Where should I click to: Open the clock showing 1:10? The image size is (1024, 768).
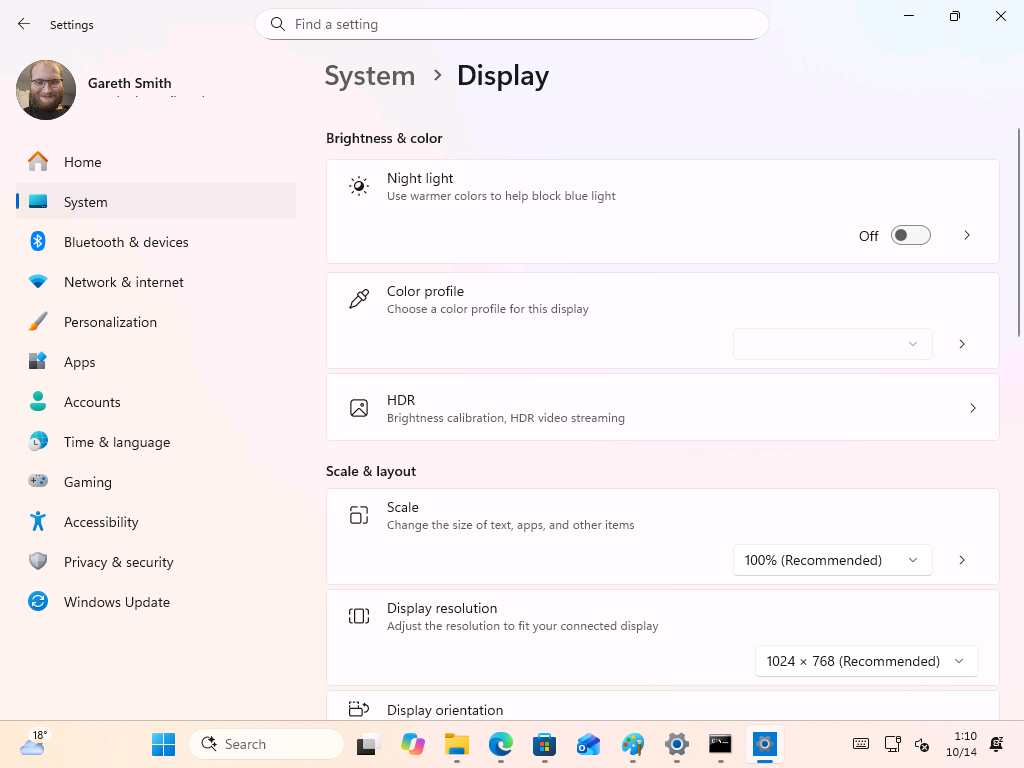pyautogui.click(x=962, y=744)
